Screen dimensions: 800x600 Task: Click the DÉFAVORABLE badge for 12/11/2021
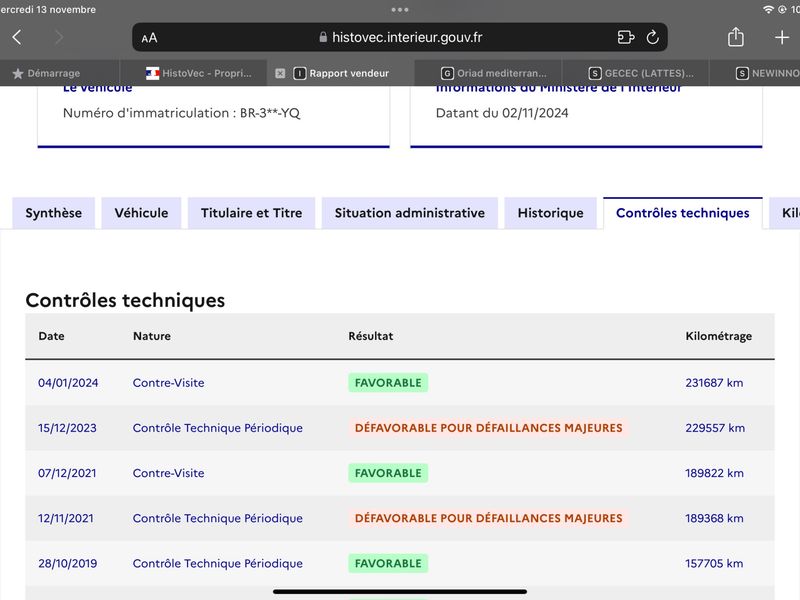(489, 518)
